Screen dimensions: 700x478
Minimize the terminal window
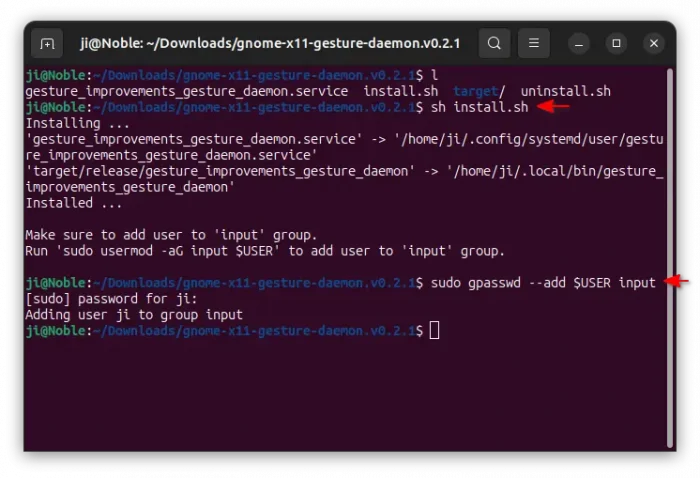580,44
